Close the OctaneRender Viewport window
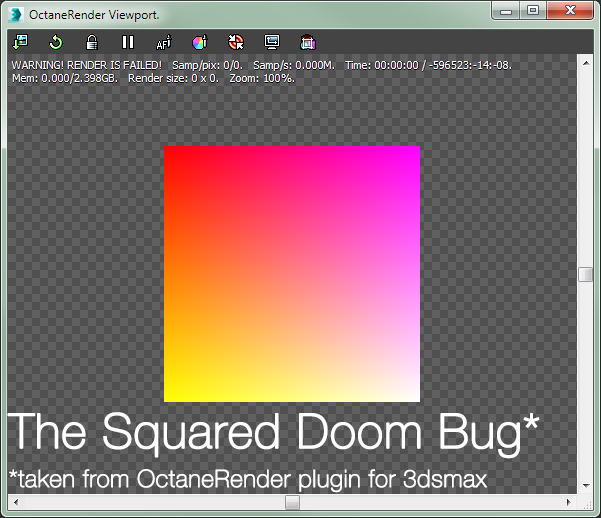This screenshot has height=518, width=601. pyautogui.click(x=571, y=11)
